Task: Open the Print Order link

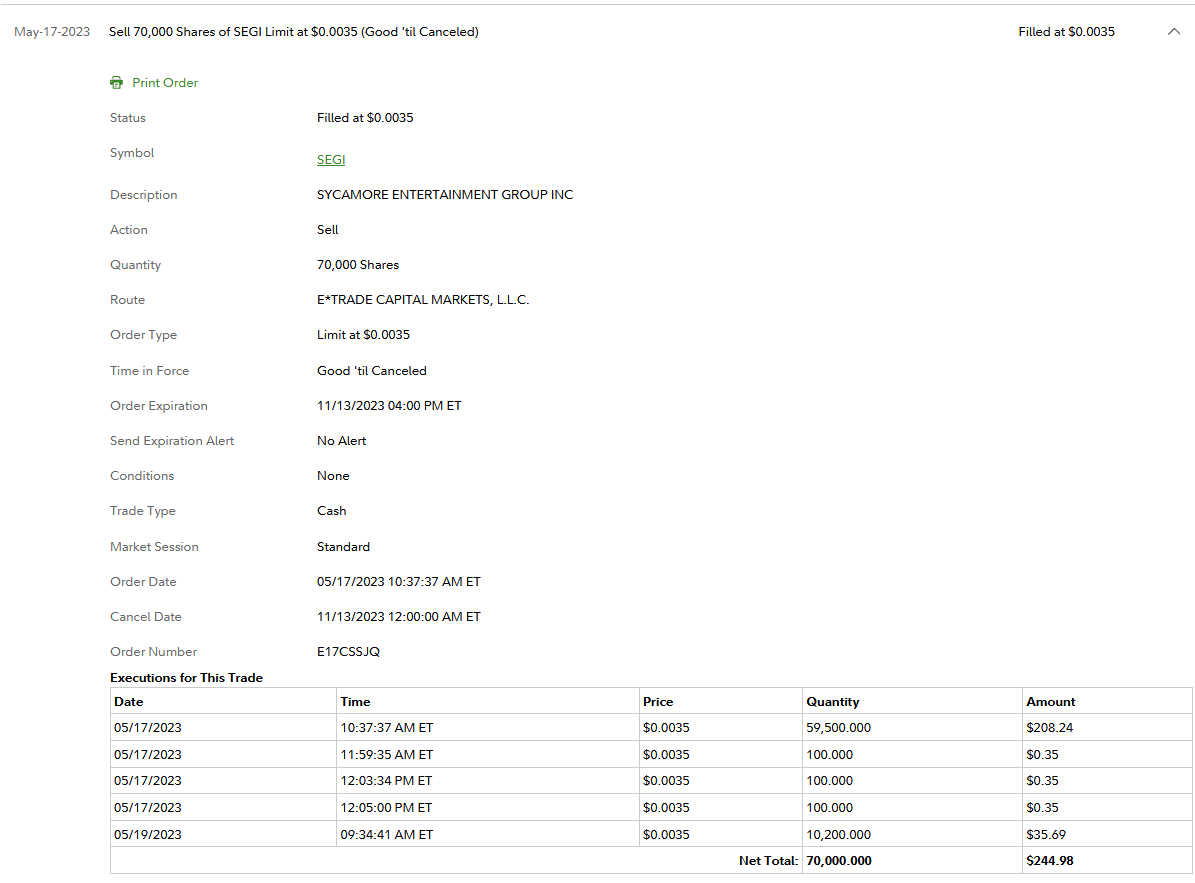Action: coord(165,83)
